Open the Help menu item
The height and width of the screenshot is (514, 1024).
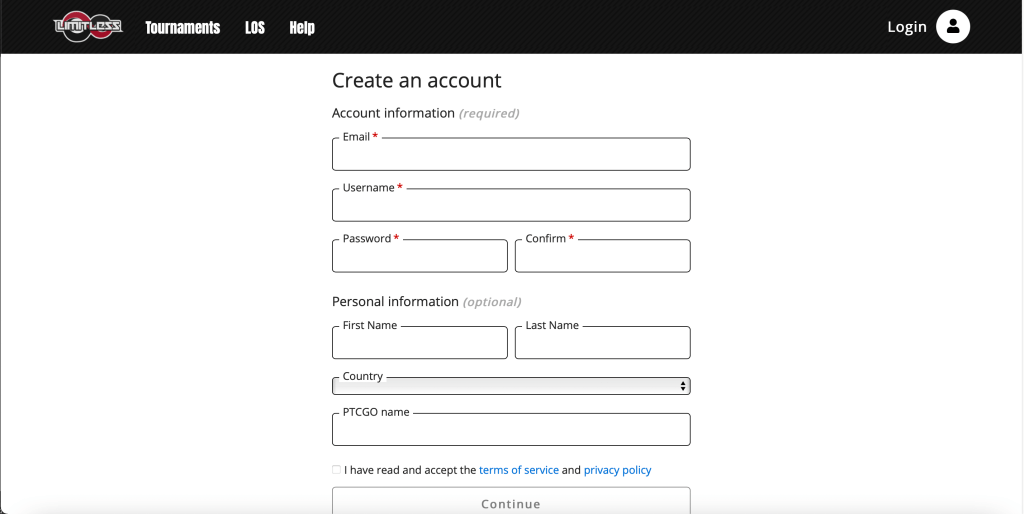302,28
